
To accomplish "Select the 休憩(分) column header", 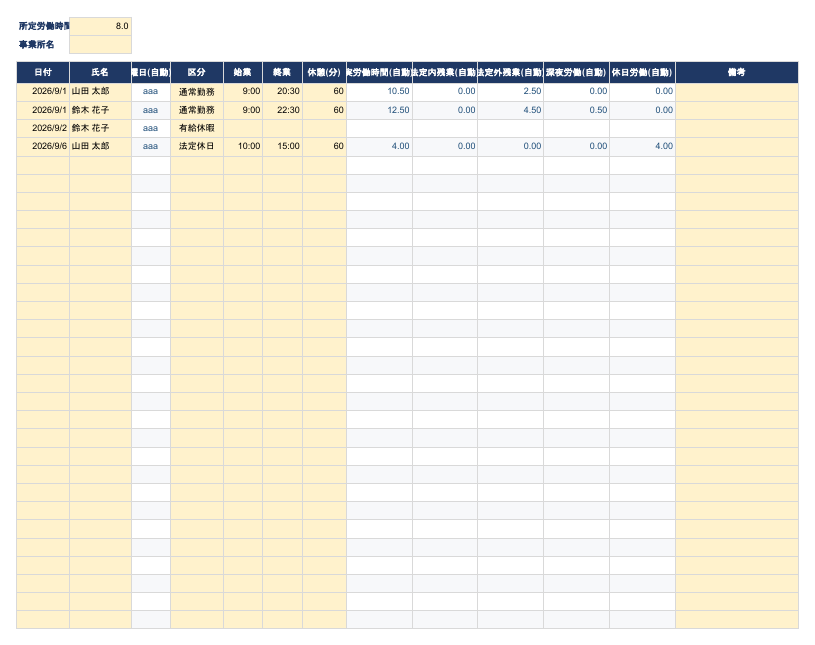I will coord(324,73).
